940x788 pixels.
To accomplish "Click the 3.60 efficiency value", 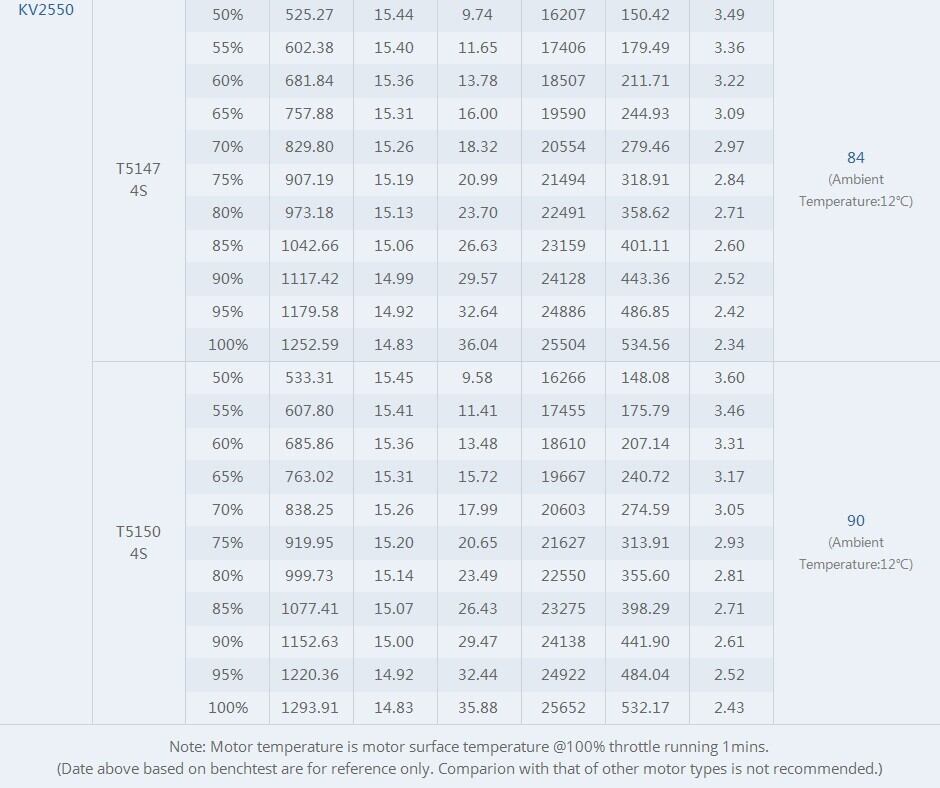I will [x=729, y=378].
